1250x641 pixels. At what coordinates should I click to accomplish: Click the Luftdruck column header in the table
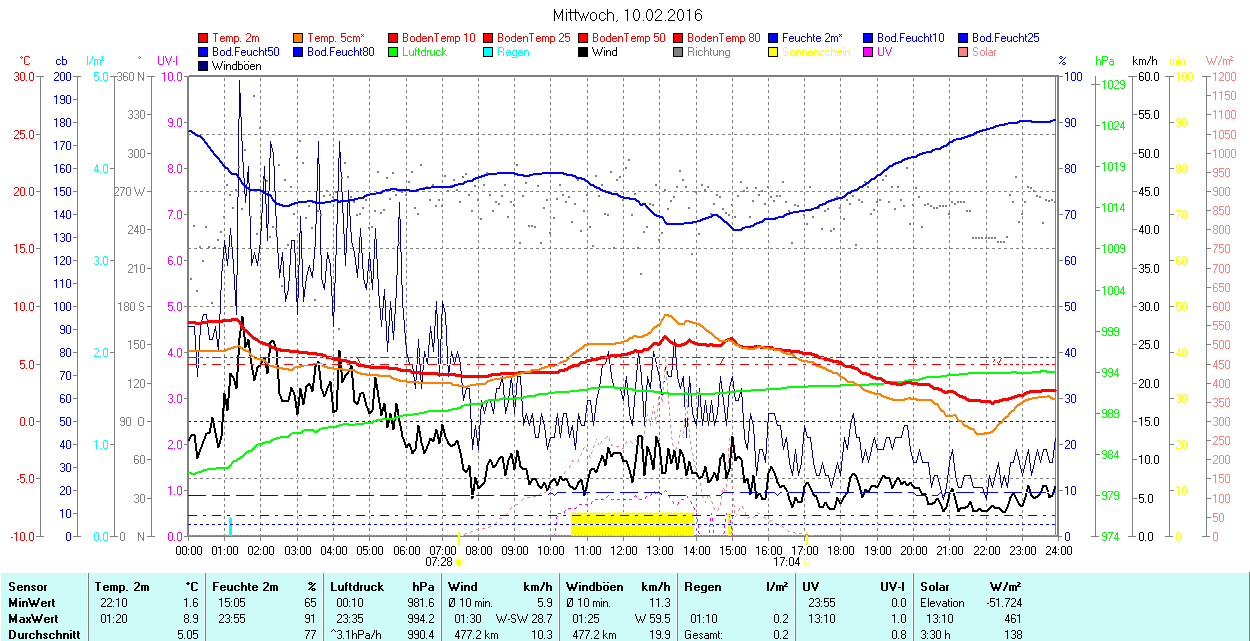(x=357, y=588)
